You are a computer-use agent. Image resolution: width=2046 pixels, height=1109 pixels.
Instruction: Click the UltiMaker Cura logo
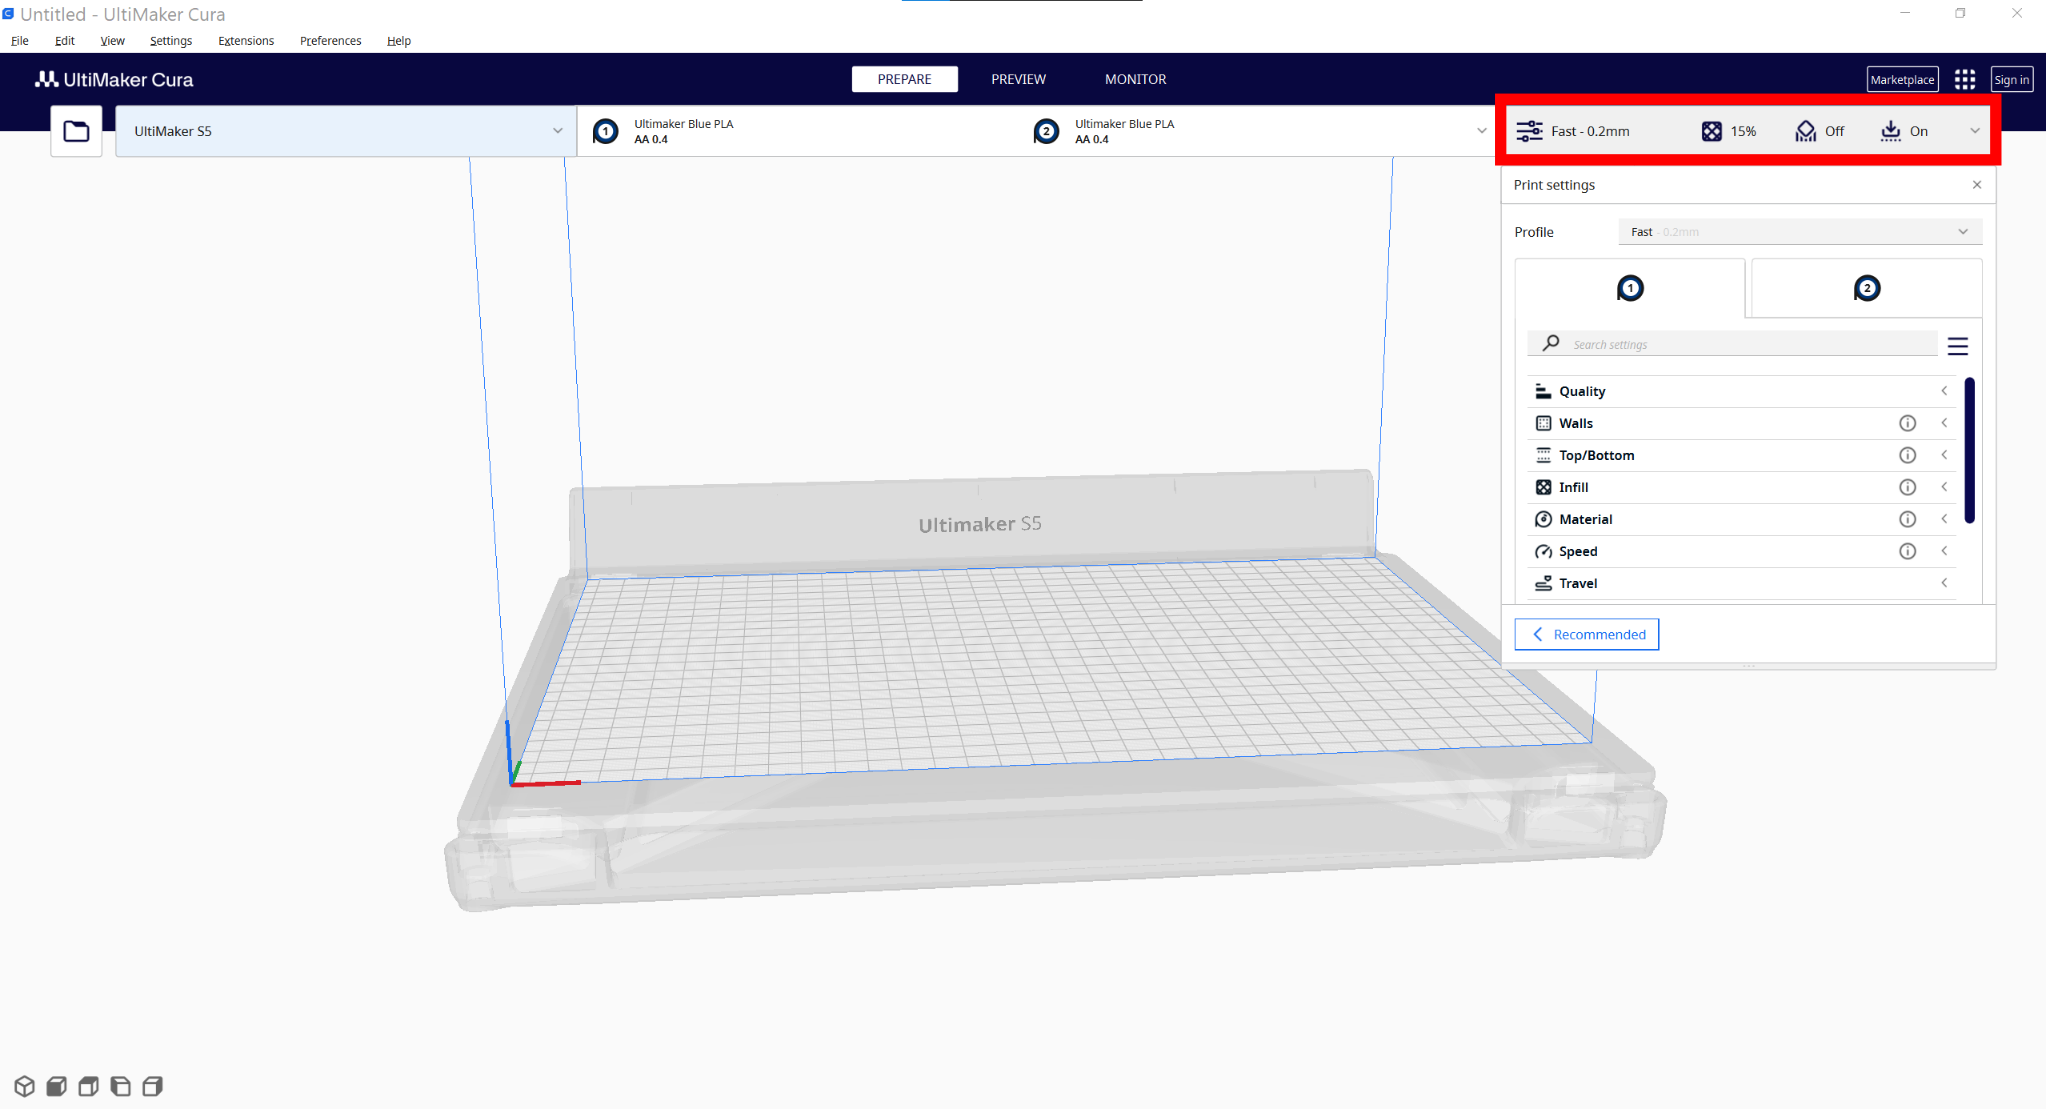pyautogui.click(x=114, y=79)
